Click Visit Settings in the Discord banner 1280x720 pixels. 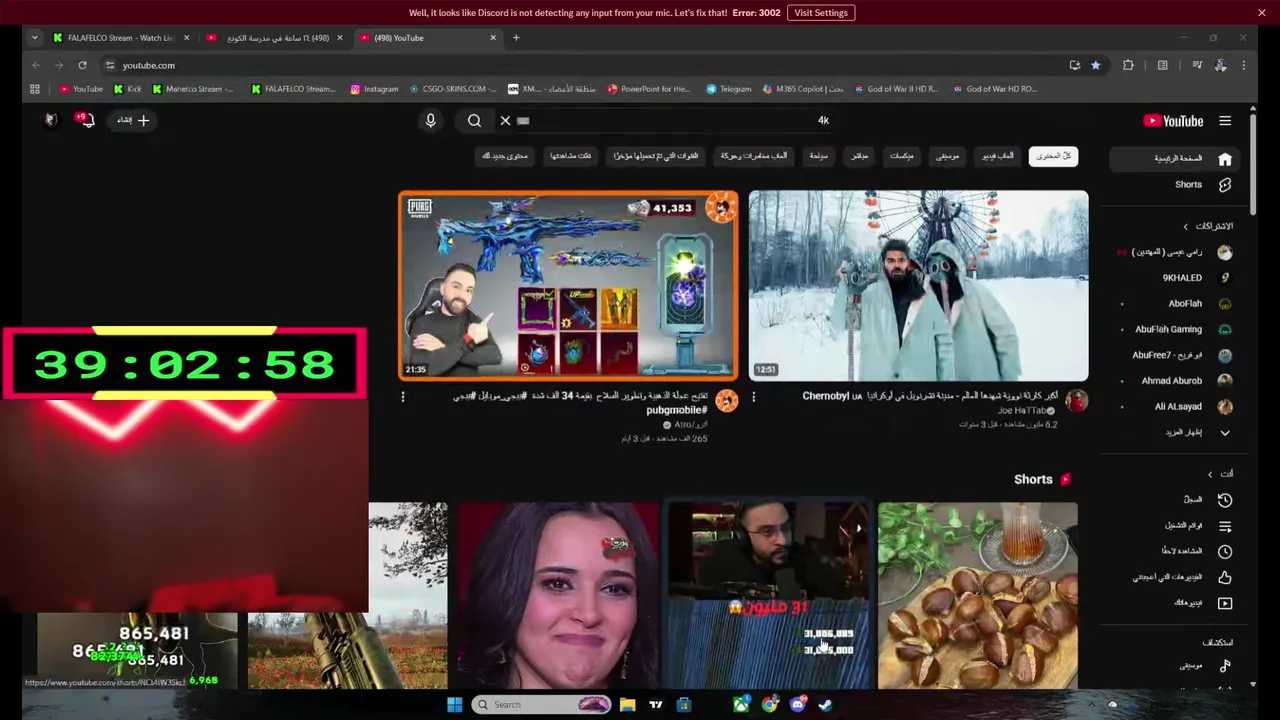click(x=821, y=13)
